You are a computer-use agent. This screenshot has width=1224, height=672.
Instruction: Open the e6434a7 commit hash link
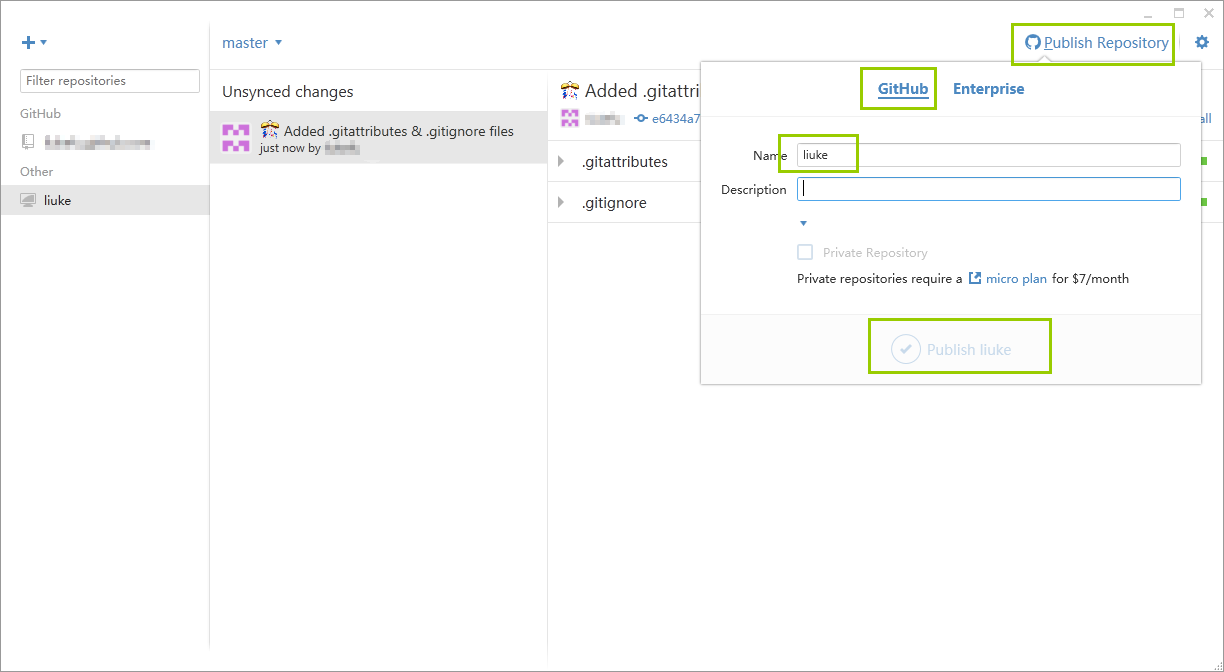676,118
